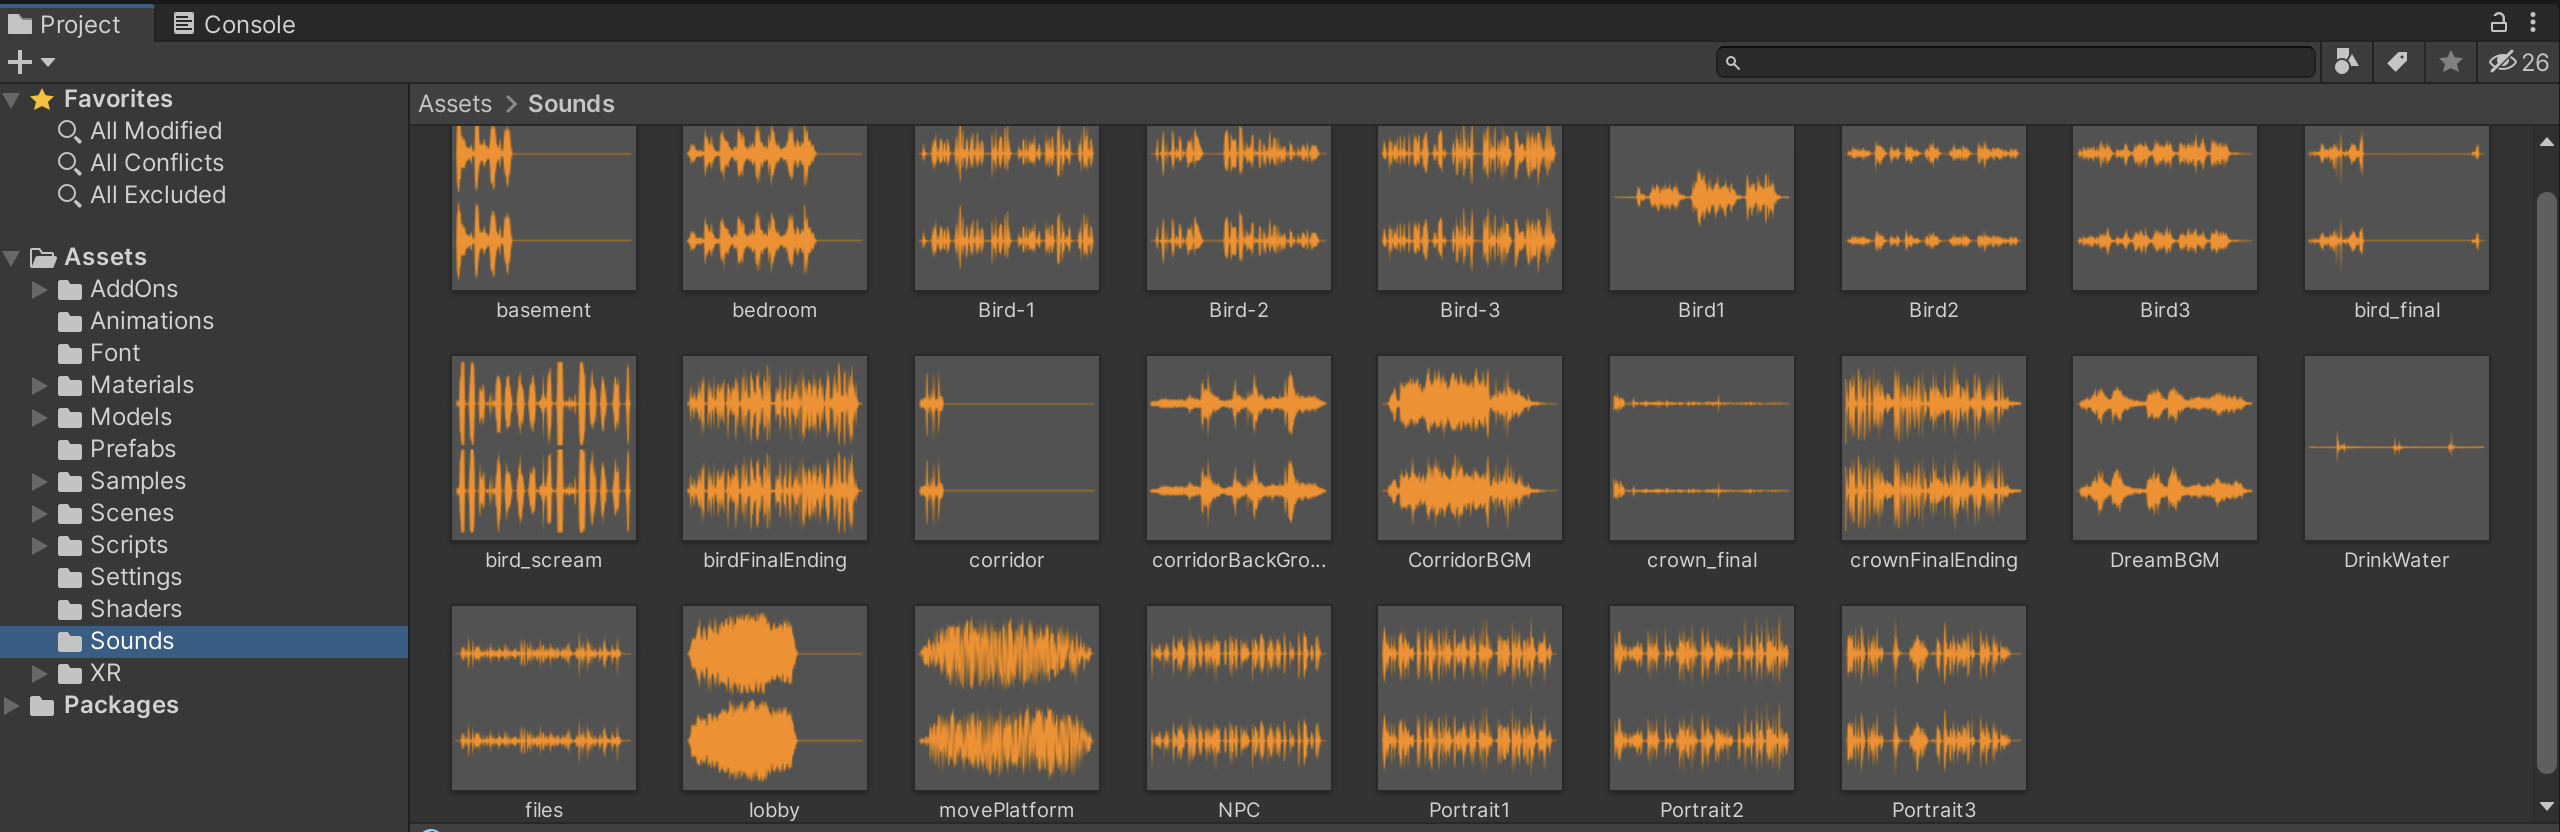Select All Conflicts saved search

[141, 163]
